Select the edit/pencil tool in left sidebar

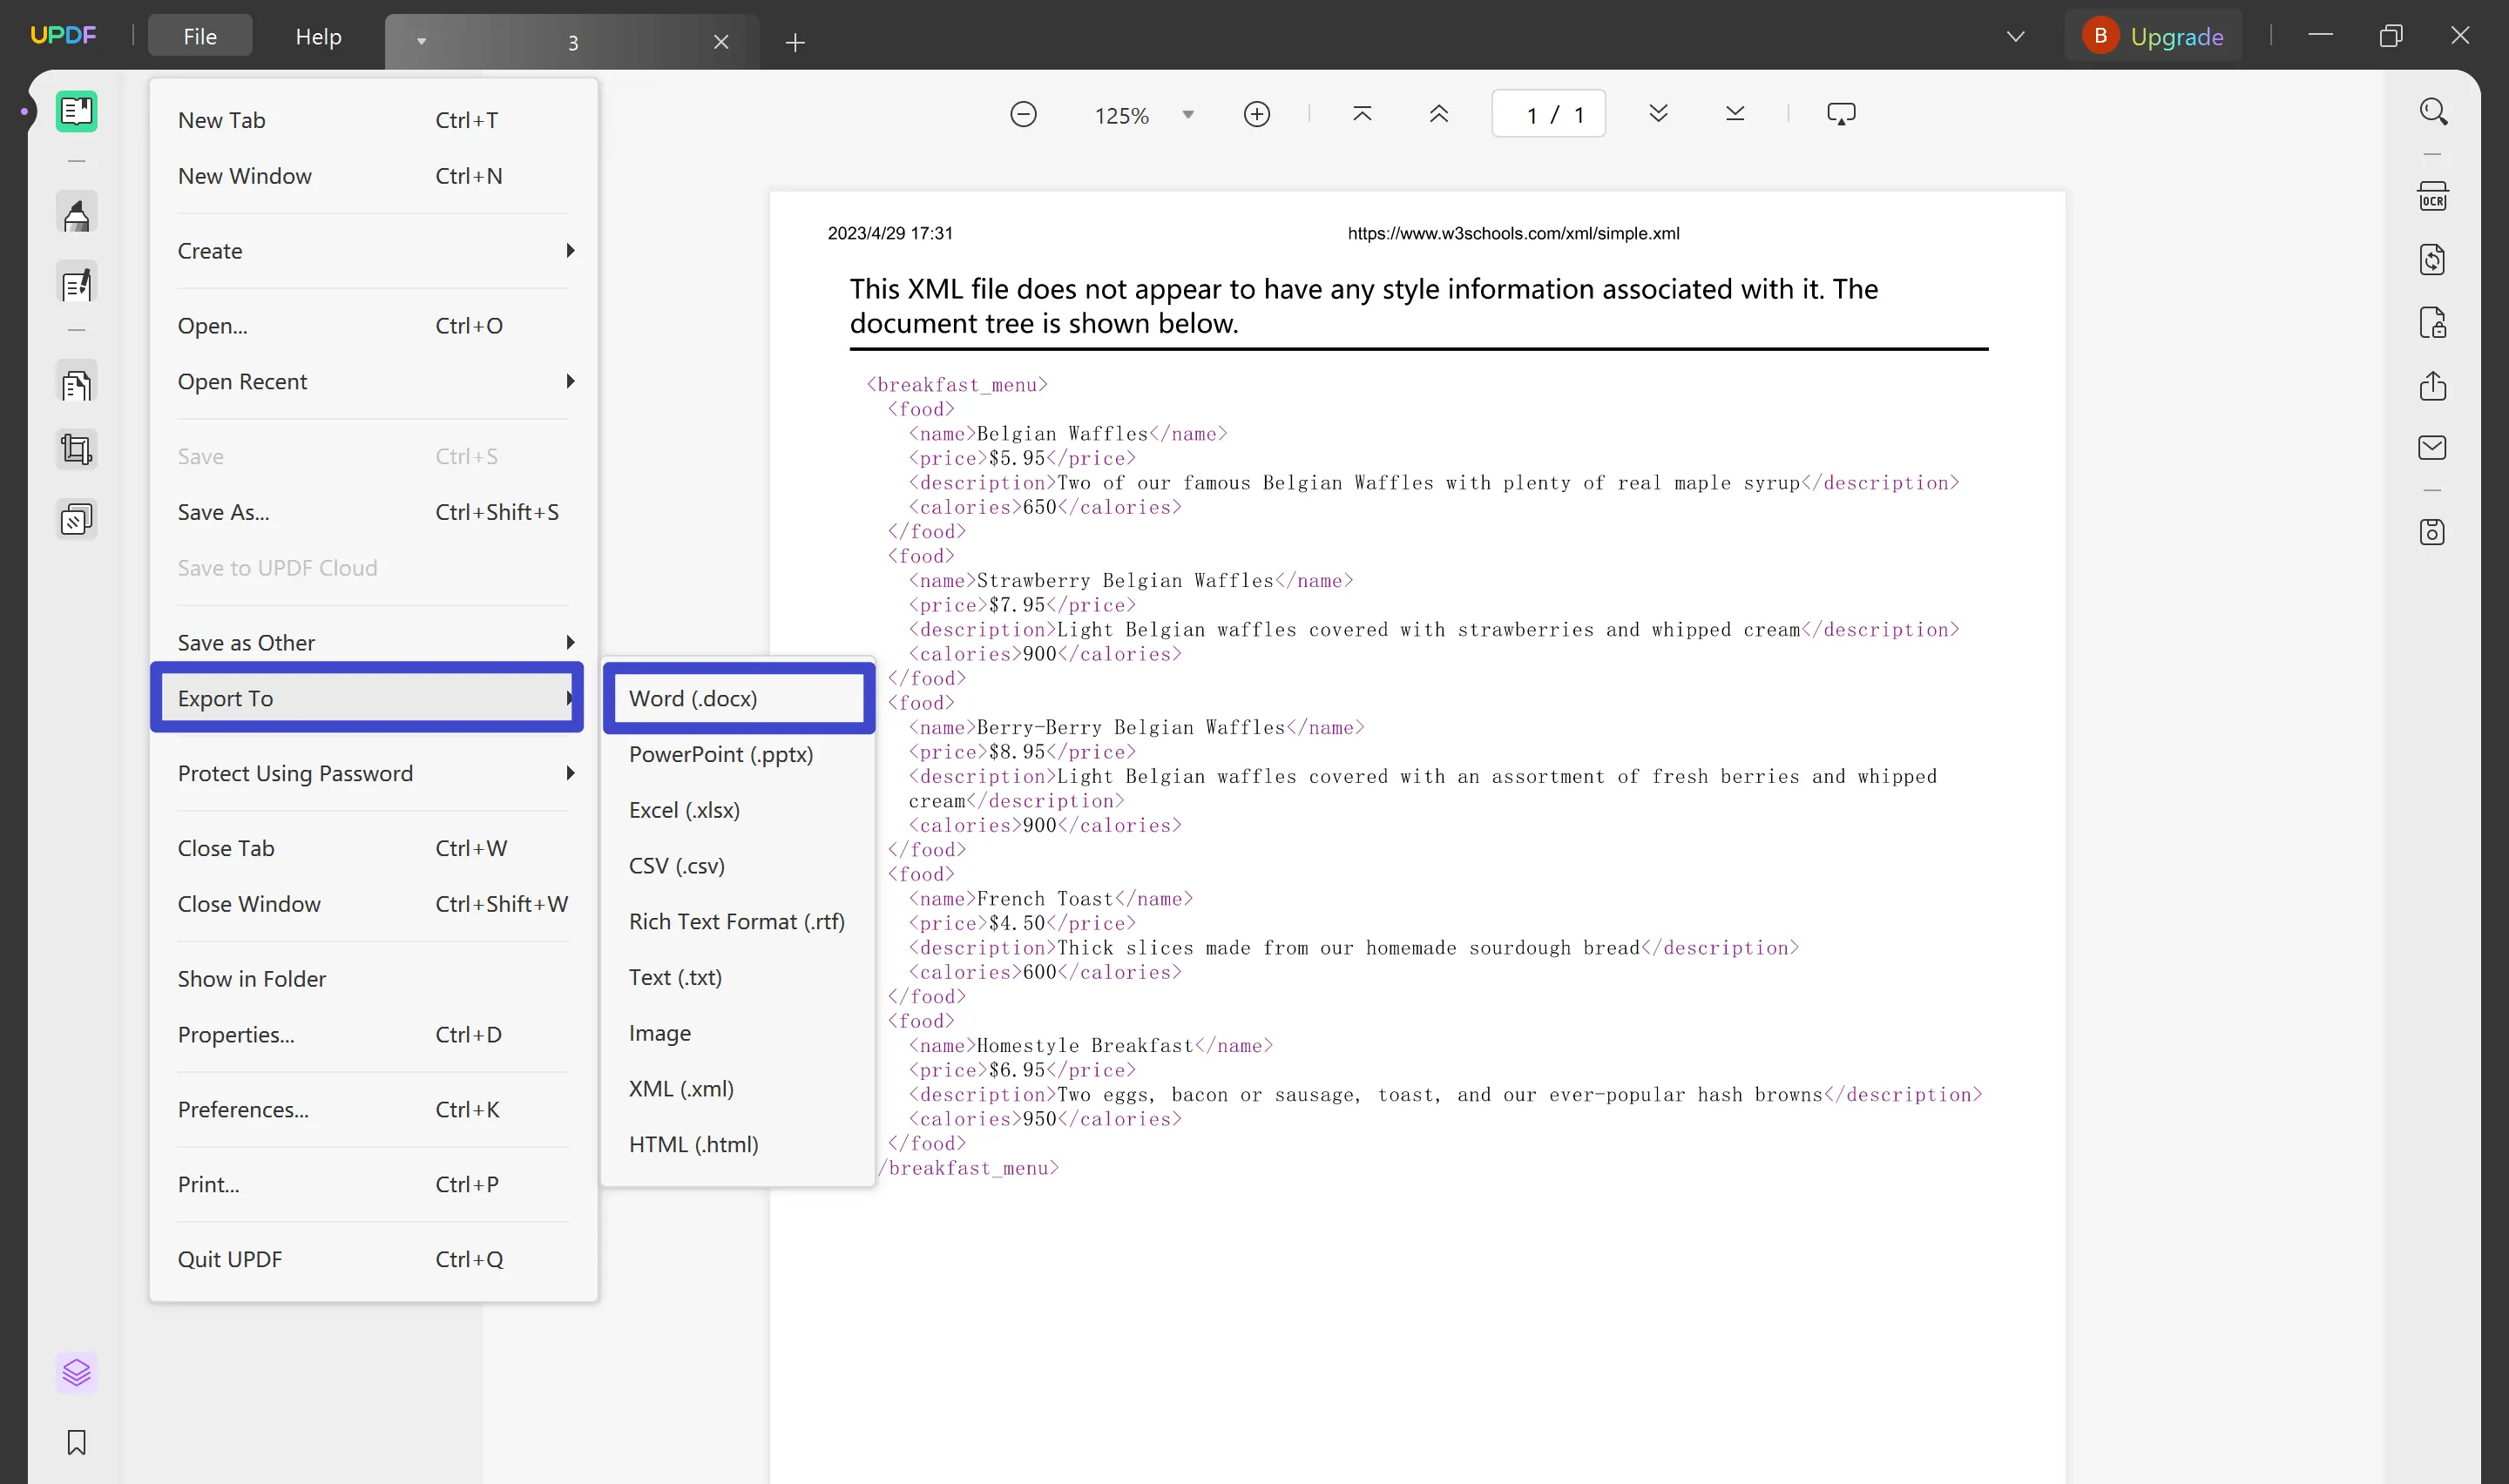click(76, 285)
